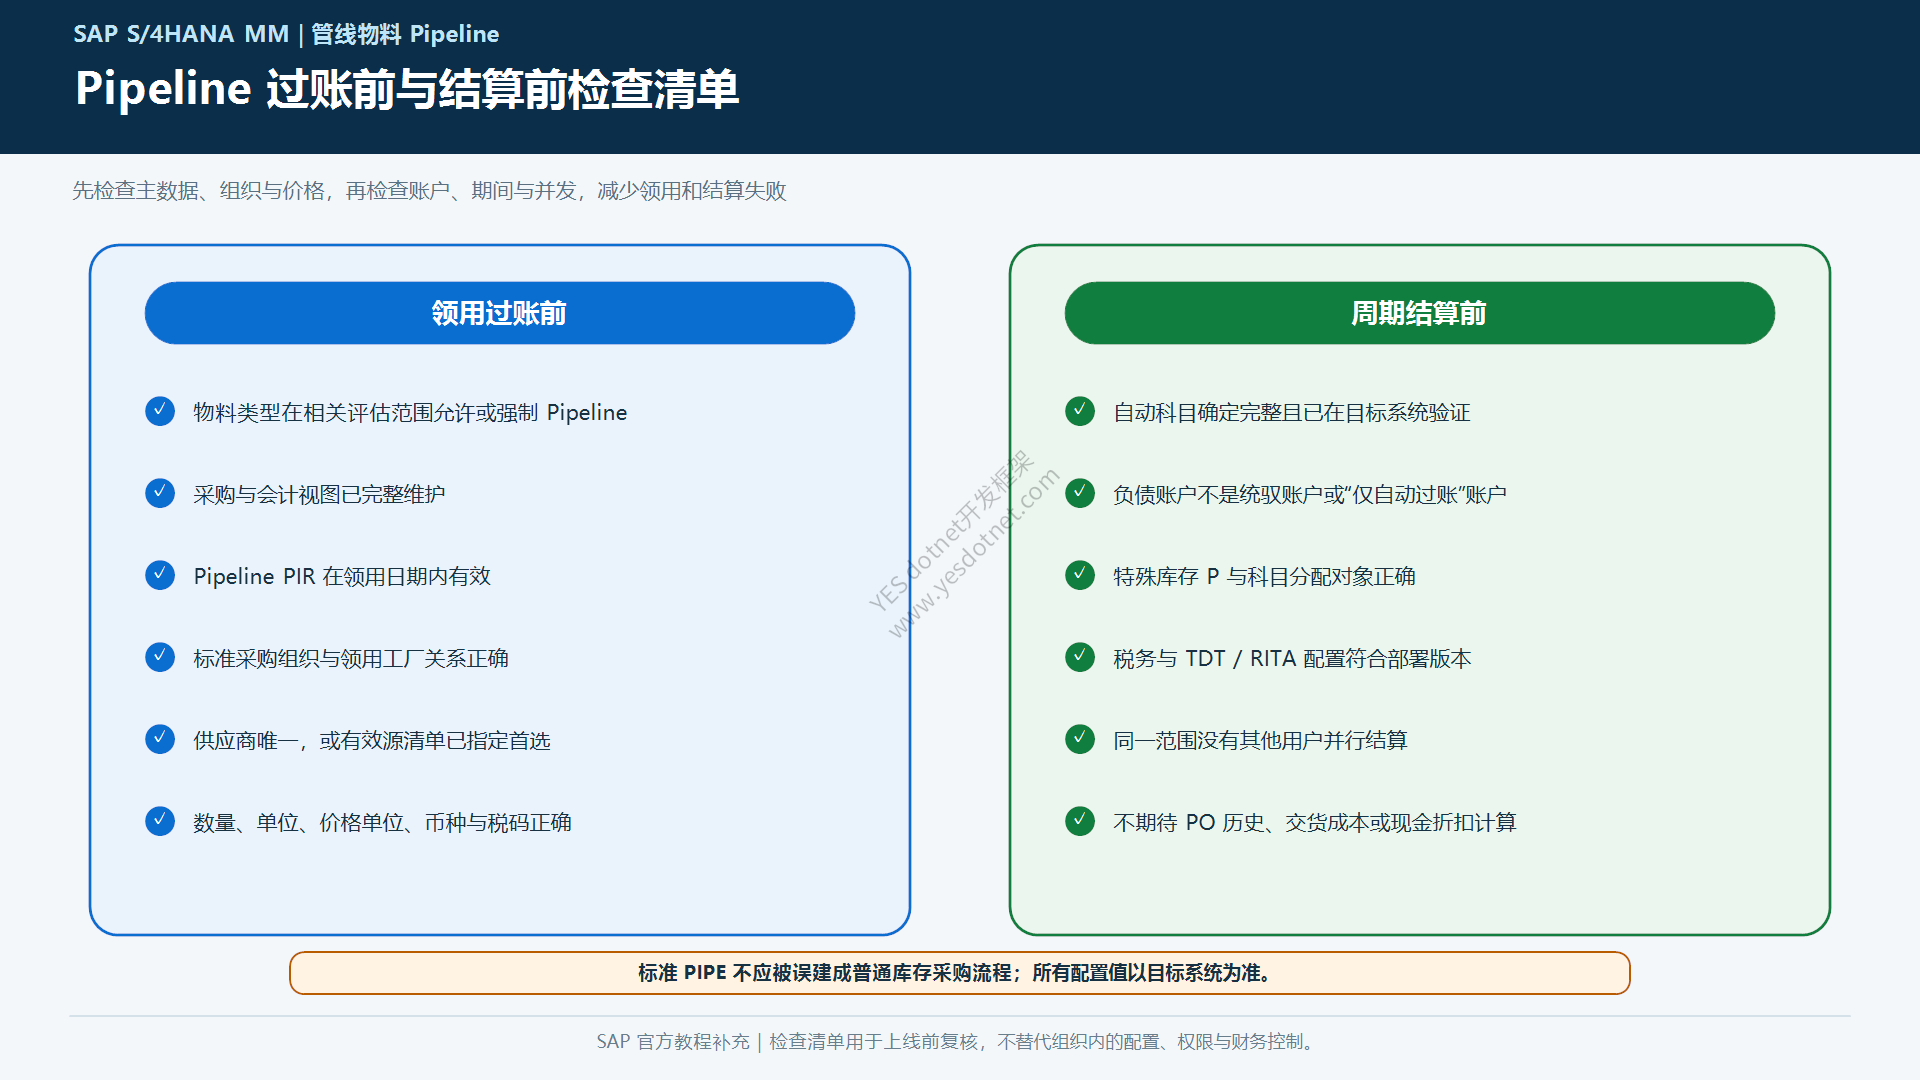Viewport: 1920px width, 1080px height.
Task: Click the blue checkmark beside Pipeline PIR 在领用日期内有效
Action: (160, 575)
